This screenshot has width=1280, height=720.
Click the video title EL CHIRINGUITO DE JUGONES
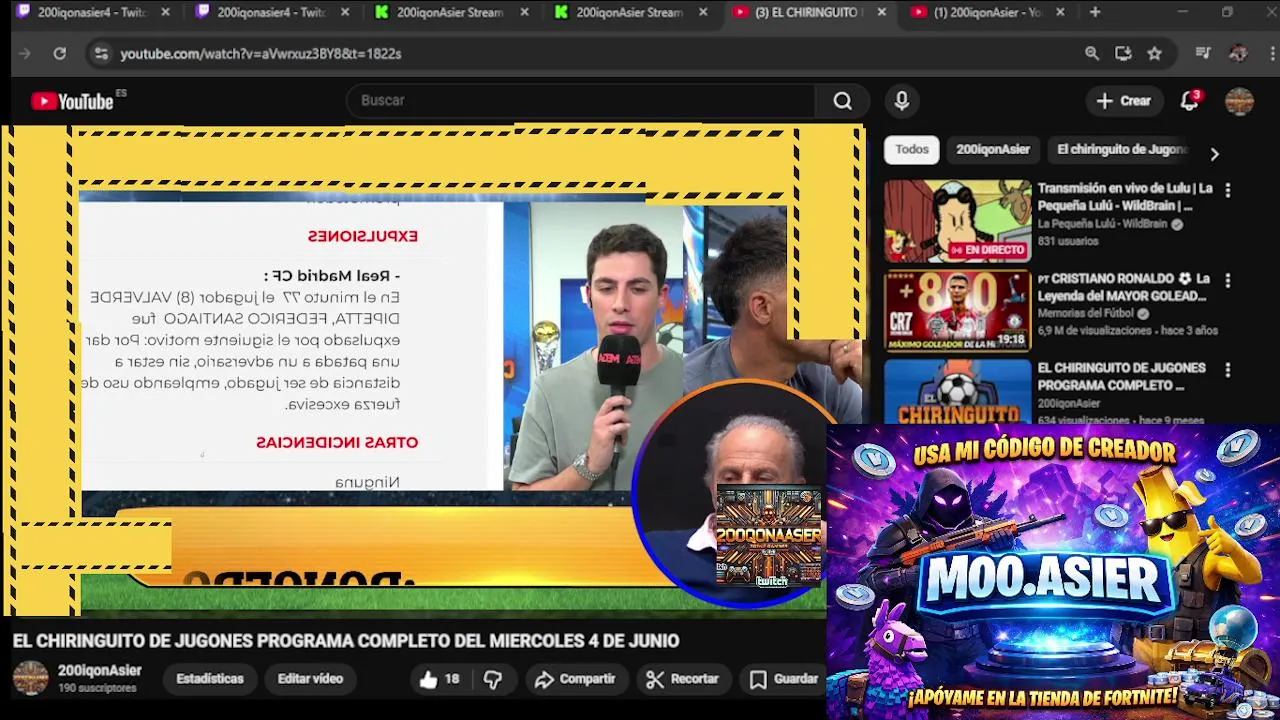[346, 641]
